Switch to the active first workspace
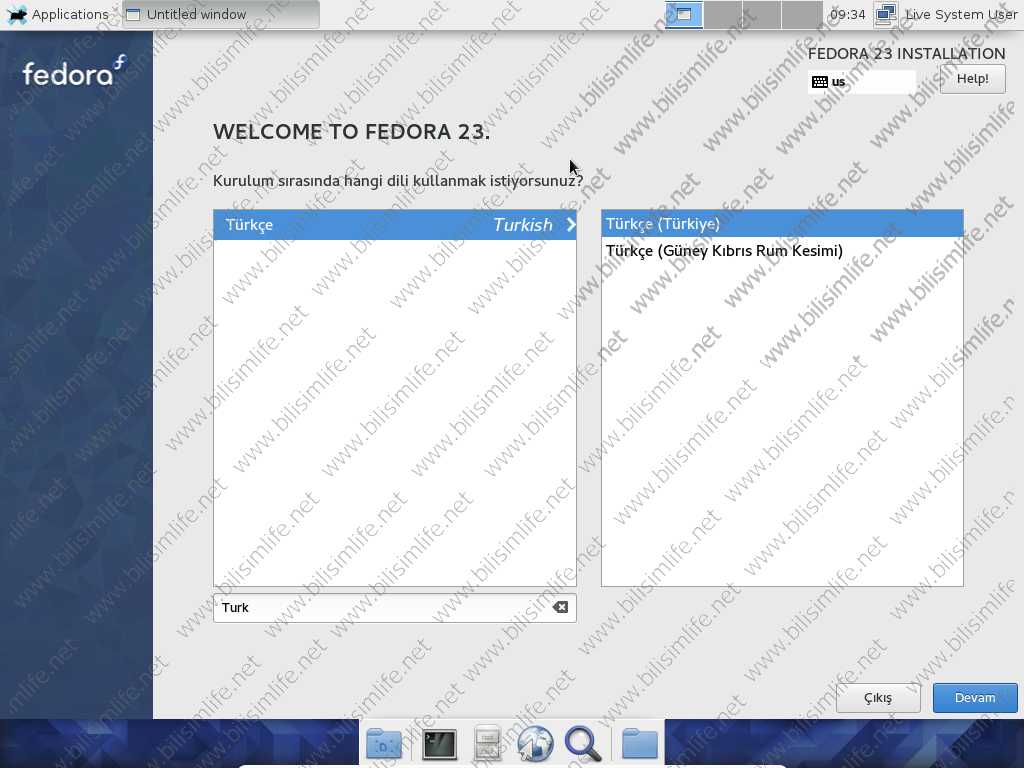This screenshot has width=1024, height=768. [684, 14]
